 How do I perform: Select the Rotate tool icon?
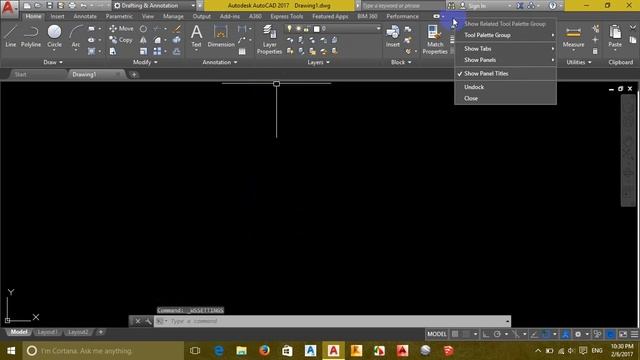tap(143, 29)
